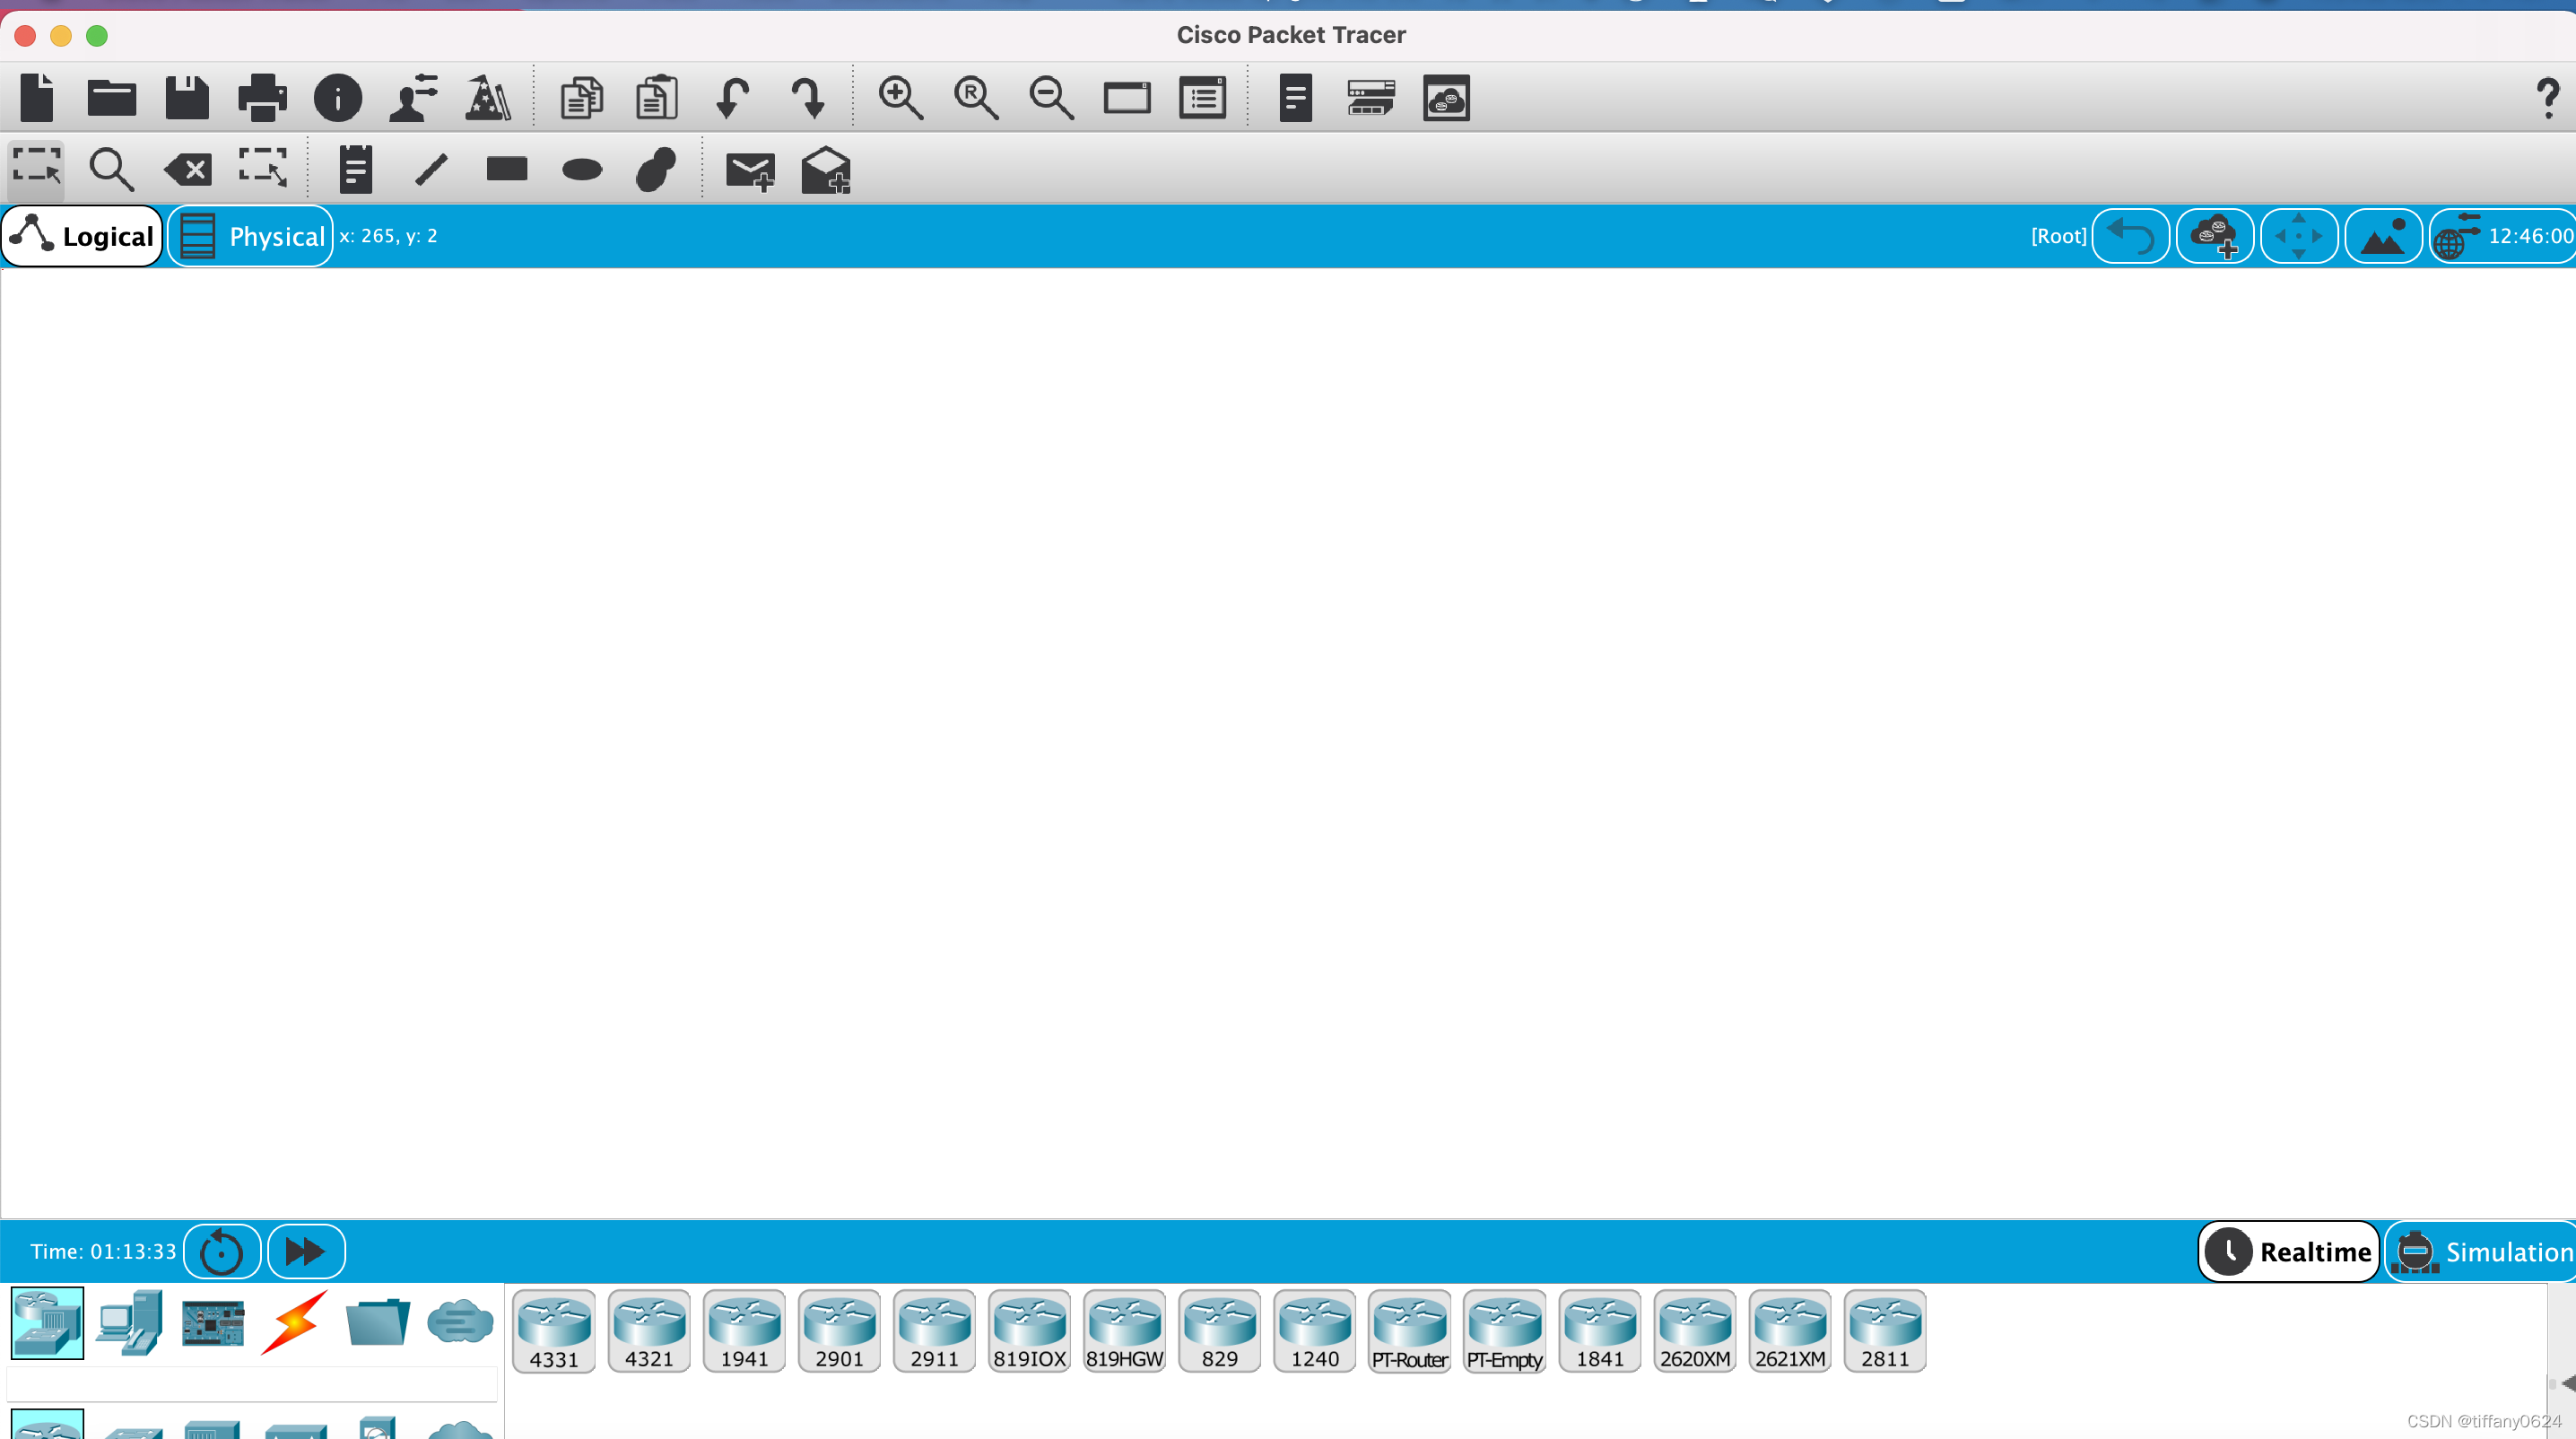Set tiled background with mountain icon

click(2383, 236)
